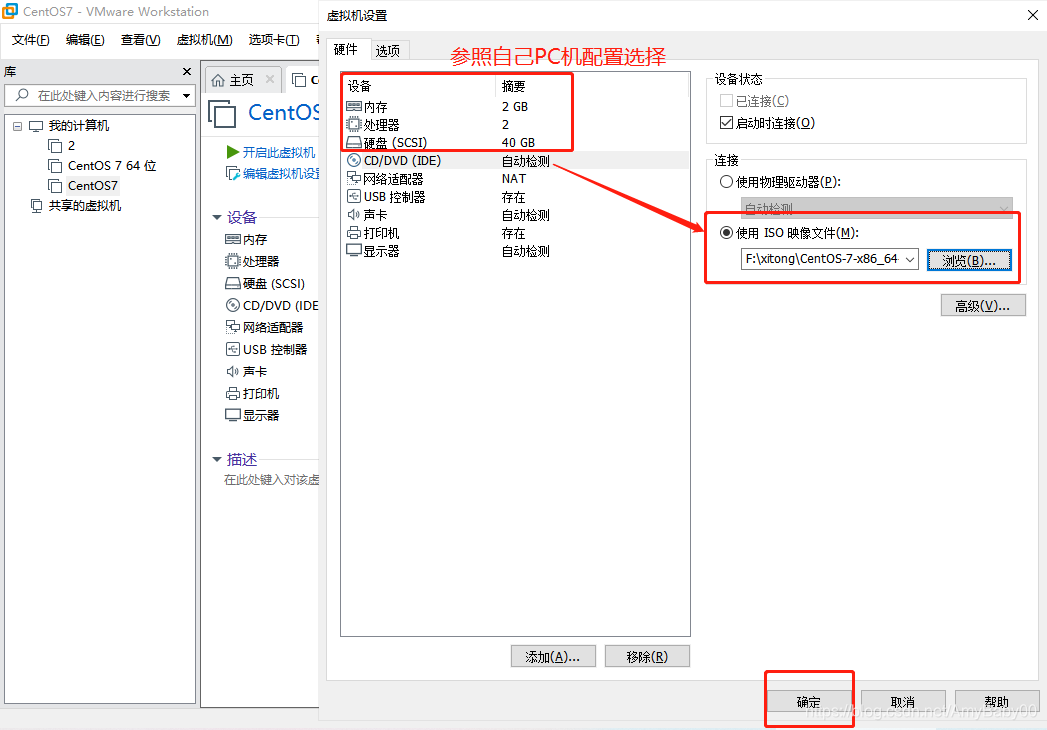Click the CD/DVD (IDE) disc icon in dialog
The image size is (1047, 730).
[354, 161]
